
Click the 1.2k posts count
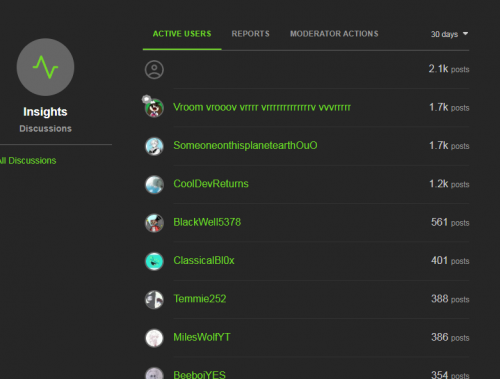[x=449, y=184]
